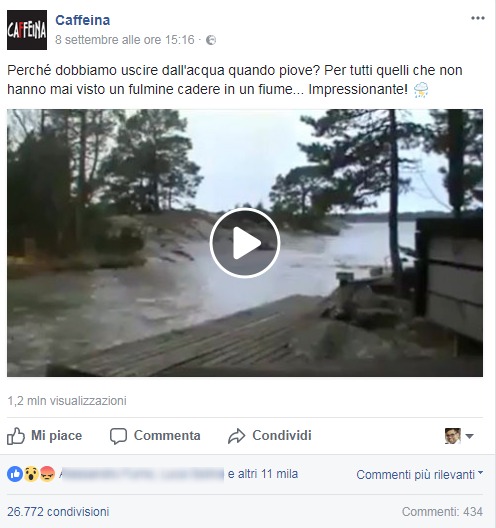Viewport: 496px width, 528px height.
Task: Click the thumbs-up Mi piace icon
Action: [16, 436]
